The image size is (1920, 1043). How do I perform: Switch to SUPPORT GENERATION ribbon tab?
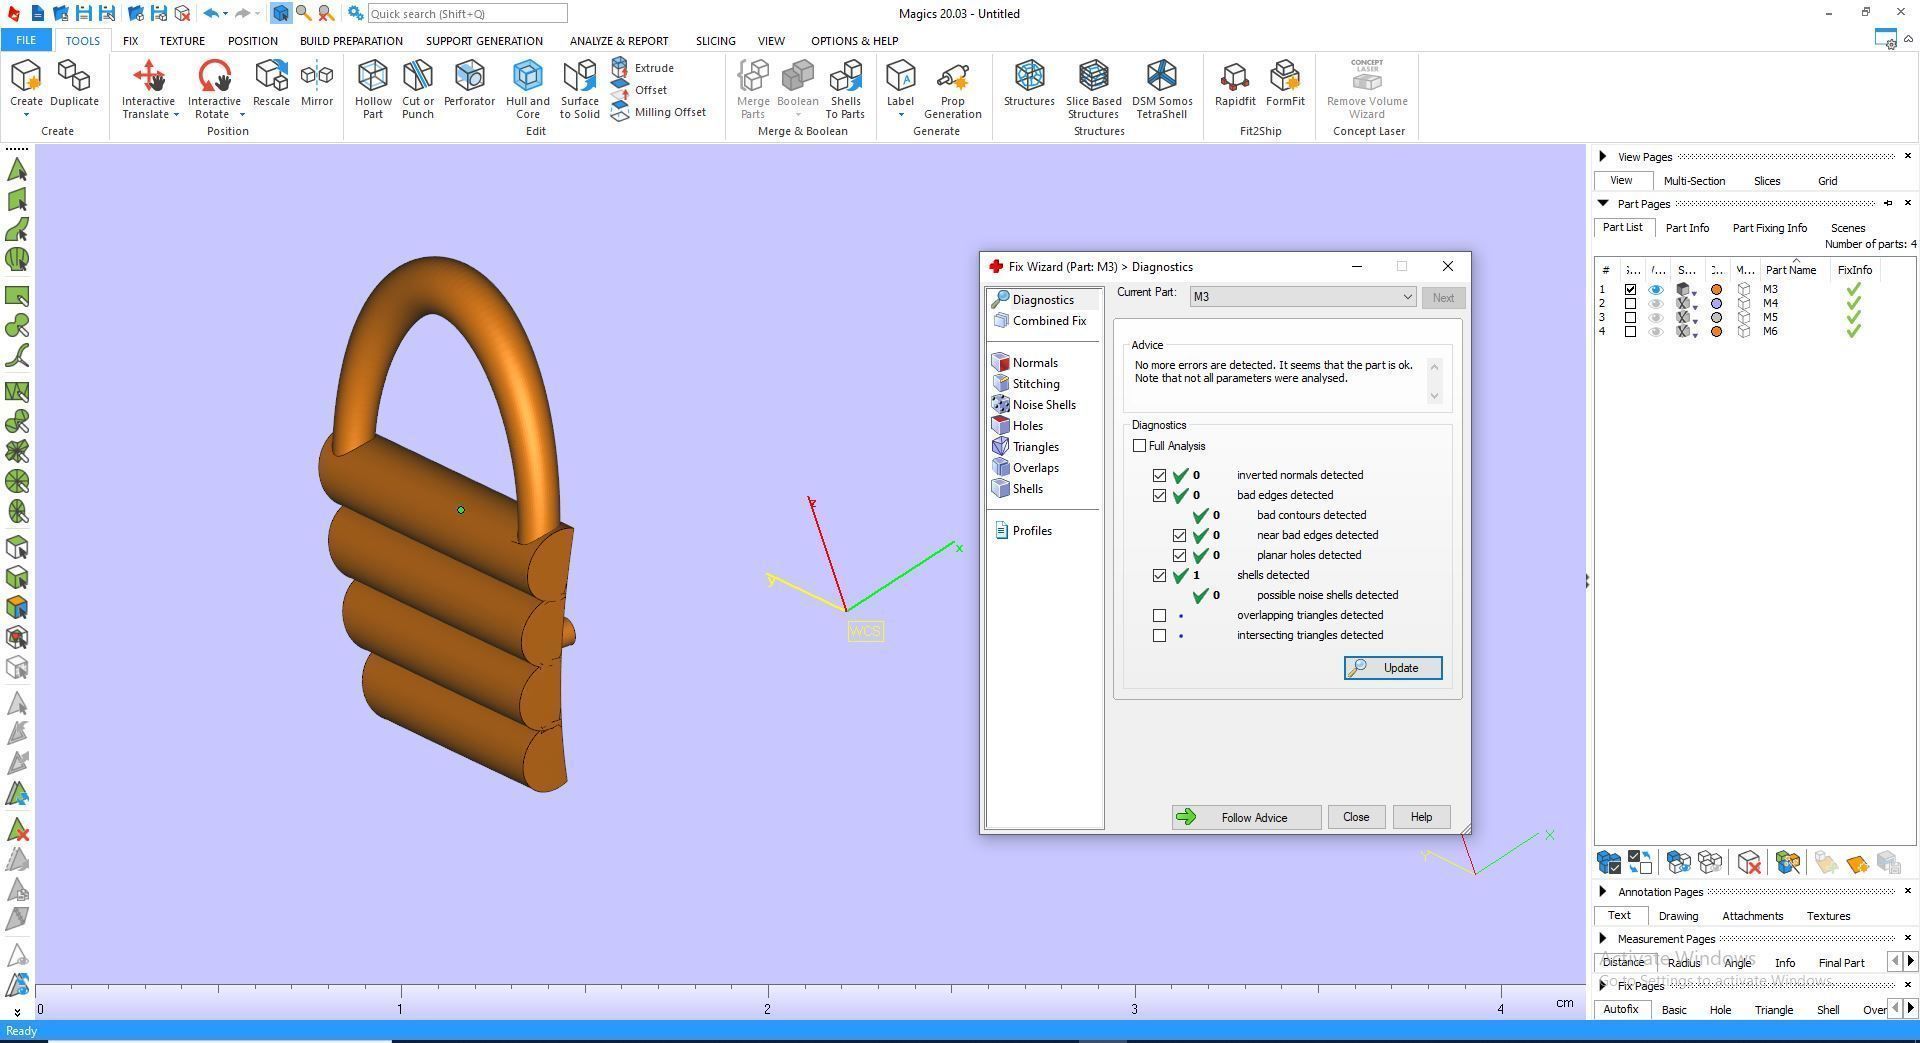484,41
